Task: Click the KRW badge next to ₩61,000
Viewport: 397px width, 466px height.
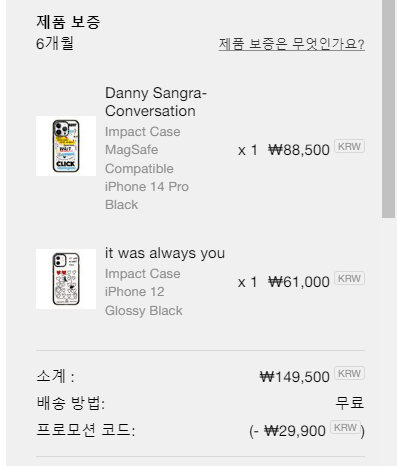Action: [349, 278]
